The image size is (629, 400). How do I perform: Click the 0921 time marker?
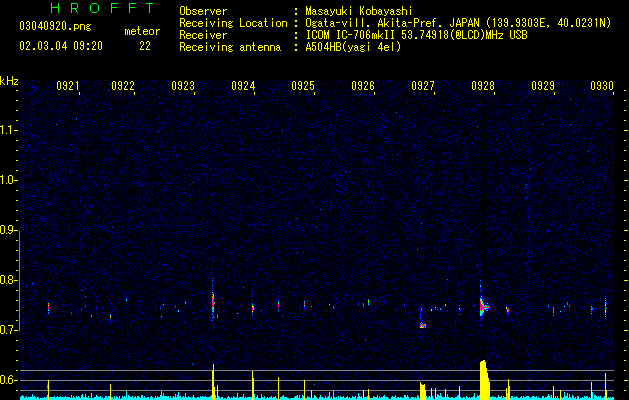point(67,86)
